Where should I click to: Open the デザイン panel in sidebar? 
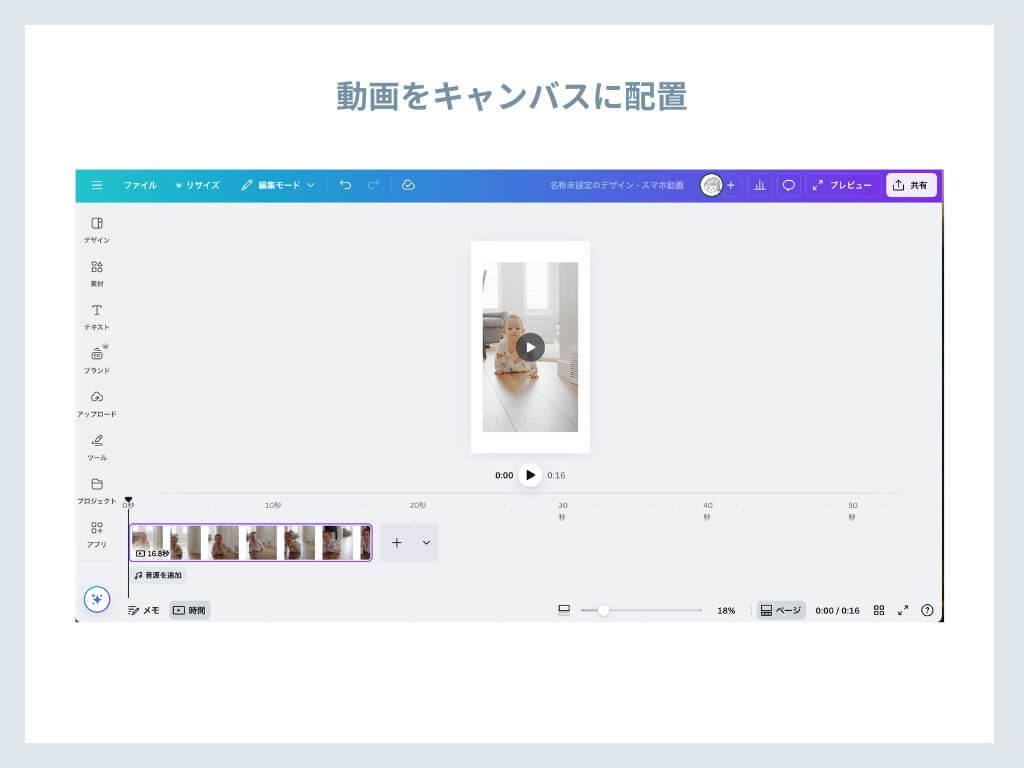[97, 230]
